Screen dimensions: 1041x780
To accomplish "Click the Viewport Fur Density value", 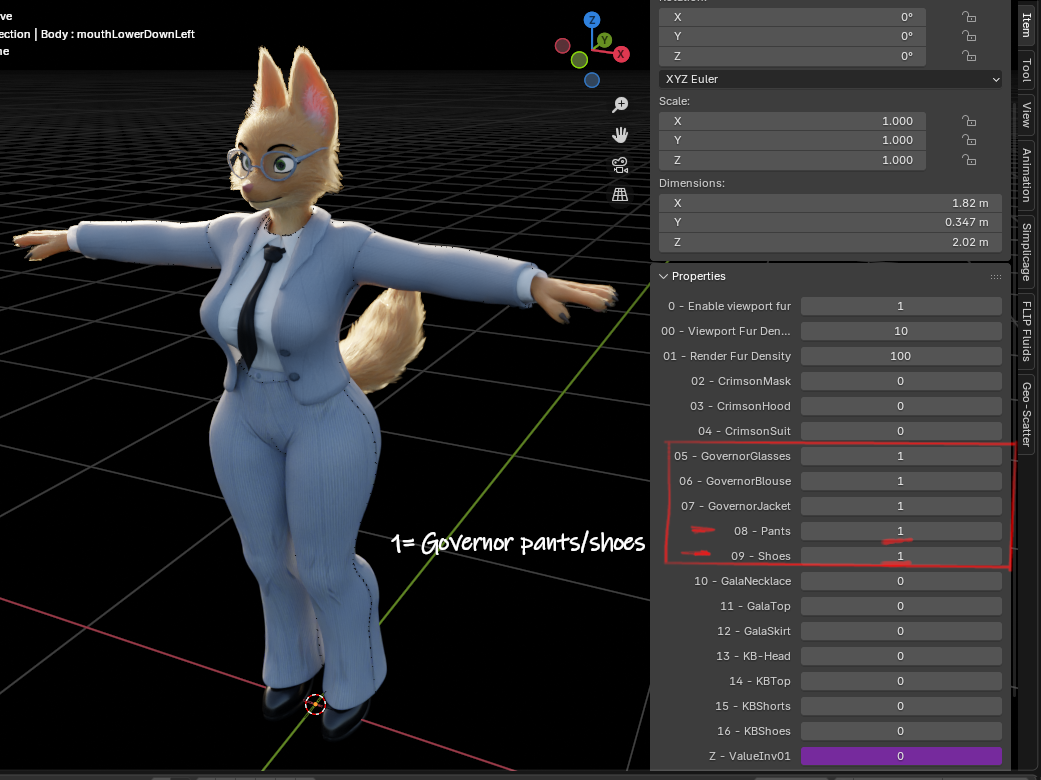I will (x=901, y=331).
